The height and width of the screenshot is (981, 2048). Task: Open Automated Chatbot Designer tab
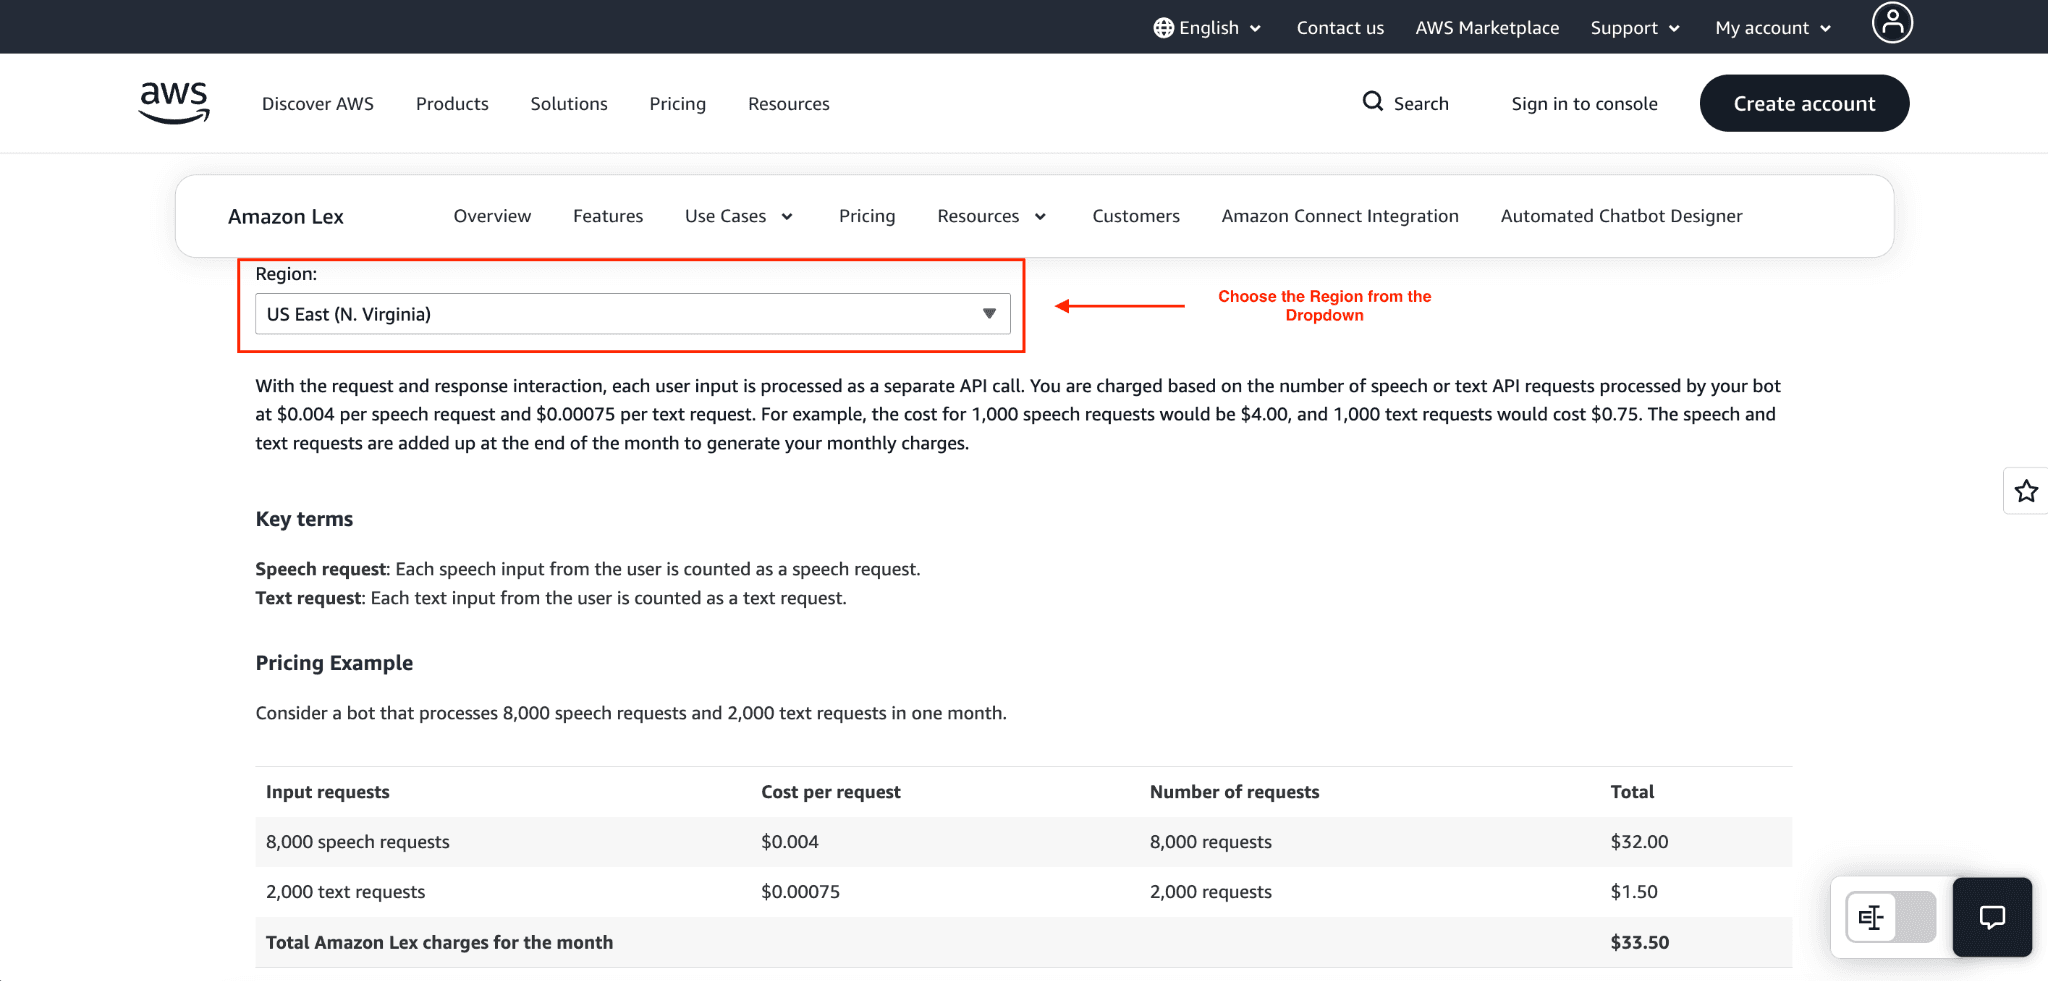[x=1621, y=216]
